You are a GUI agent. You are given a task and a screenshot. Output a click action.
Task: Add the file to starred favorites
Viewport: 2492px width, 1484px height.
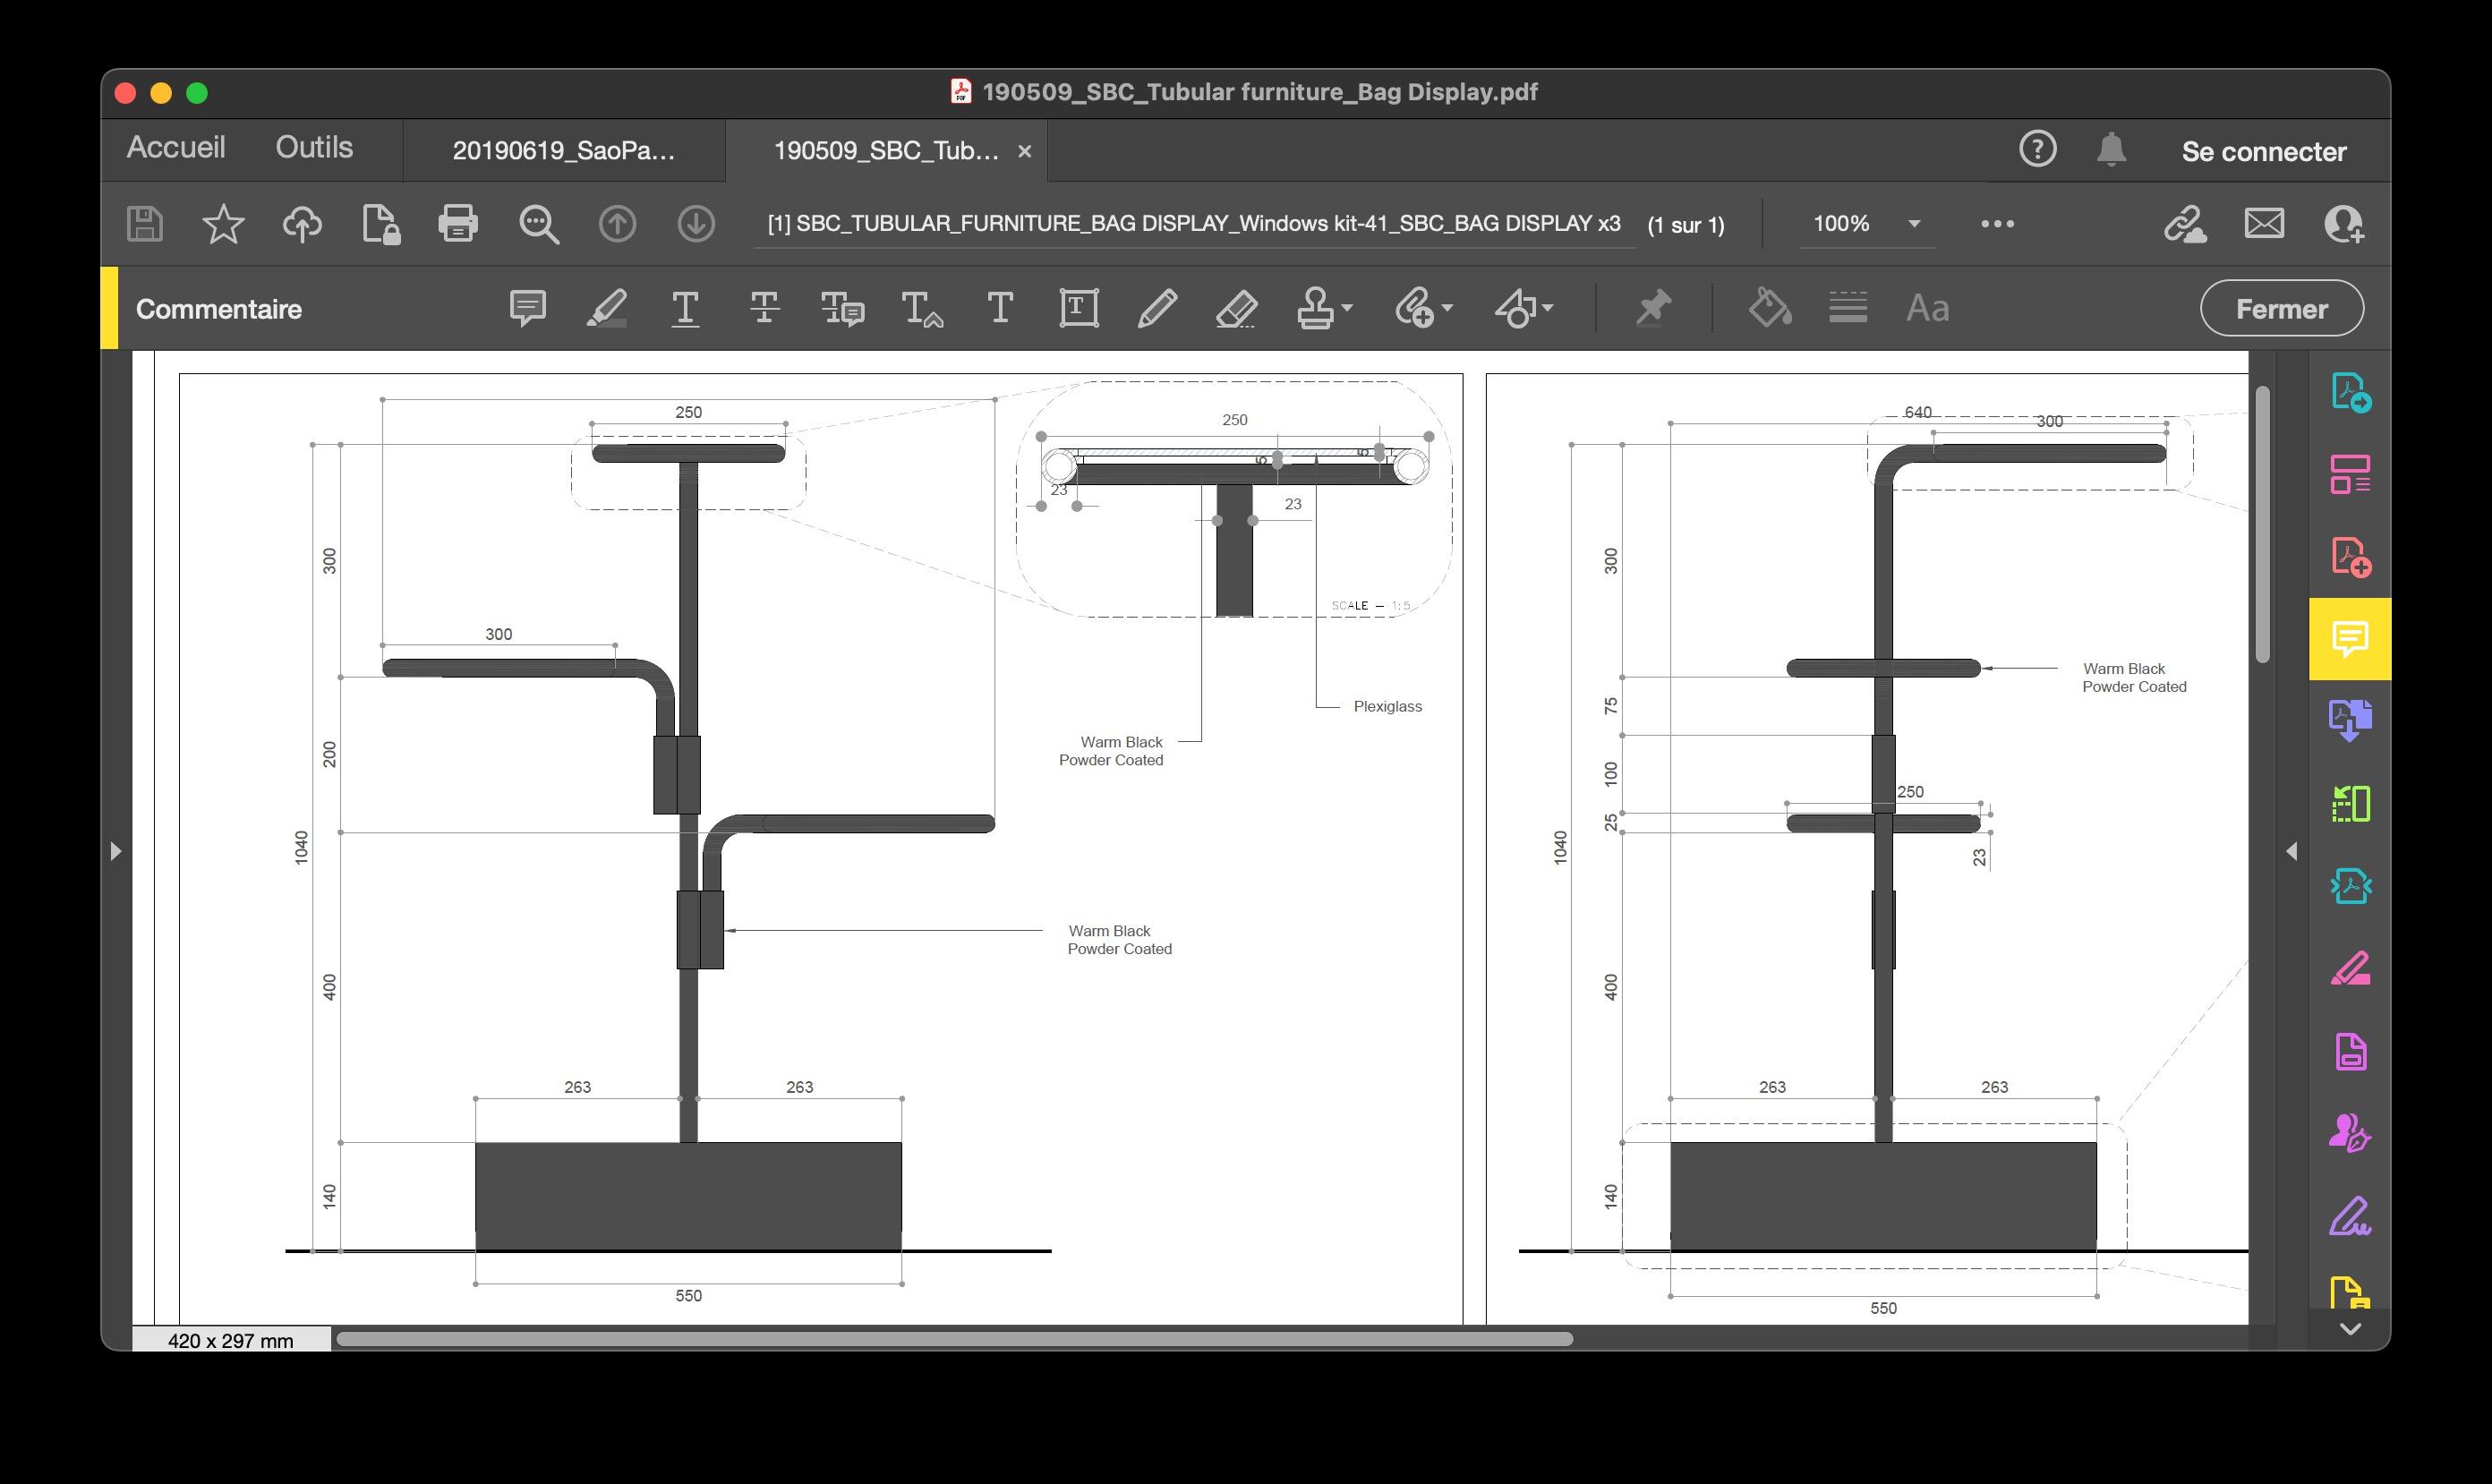point(223,223)
